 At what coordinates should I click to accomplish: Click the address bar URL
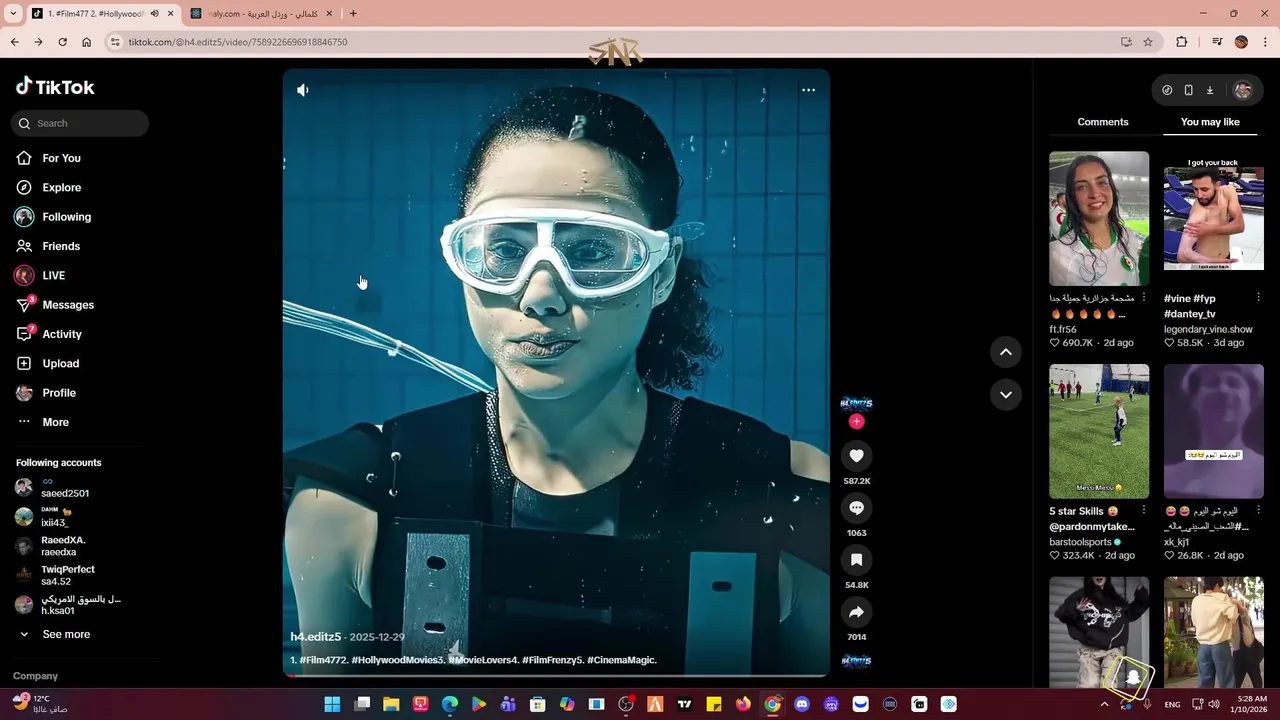coord(238,42)
